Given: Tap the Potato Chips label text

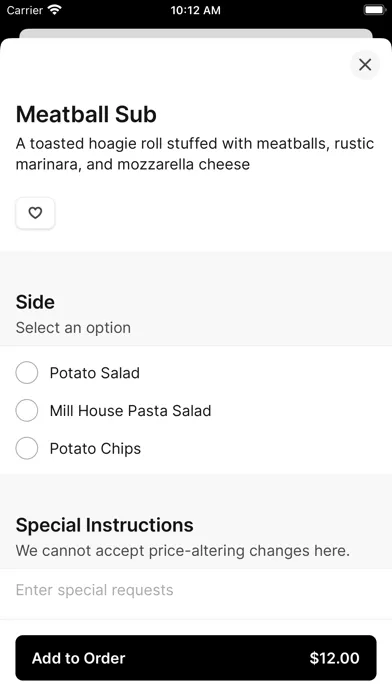Looking at the screenshot, I should coord(95,448).
